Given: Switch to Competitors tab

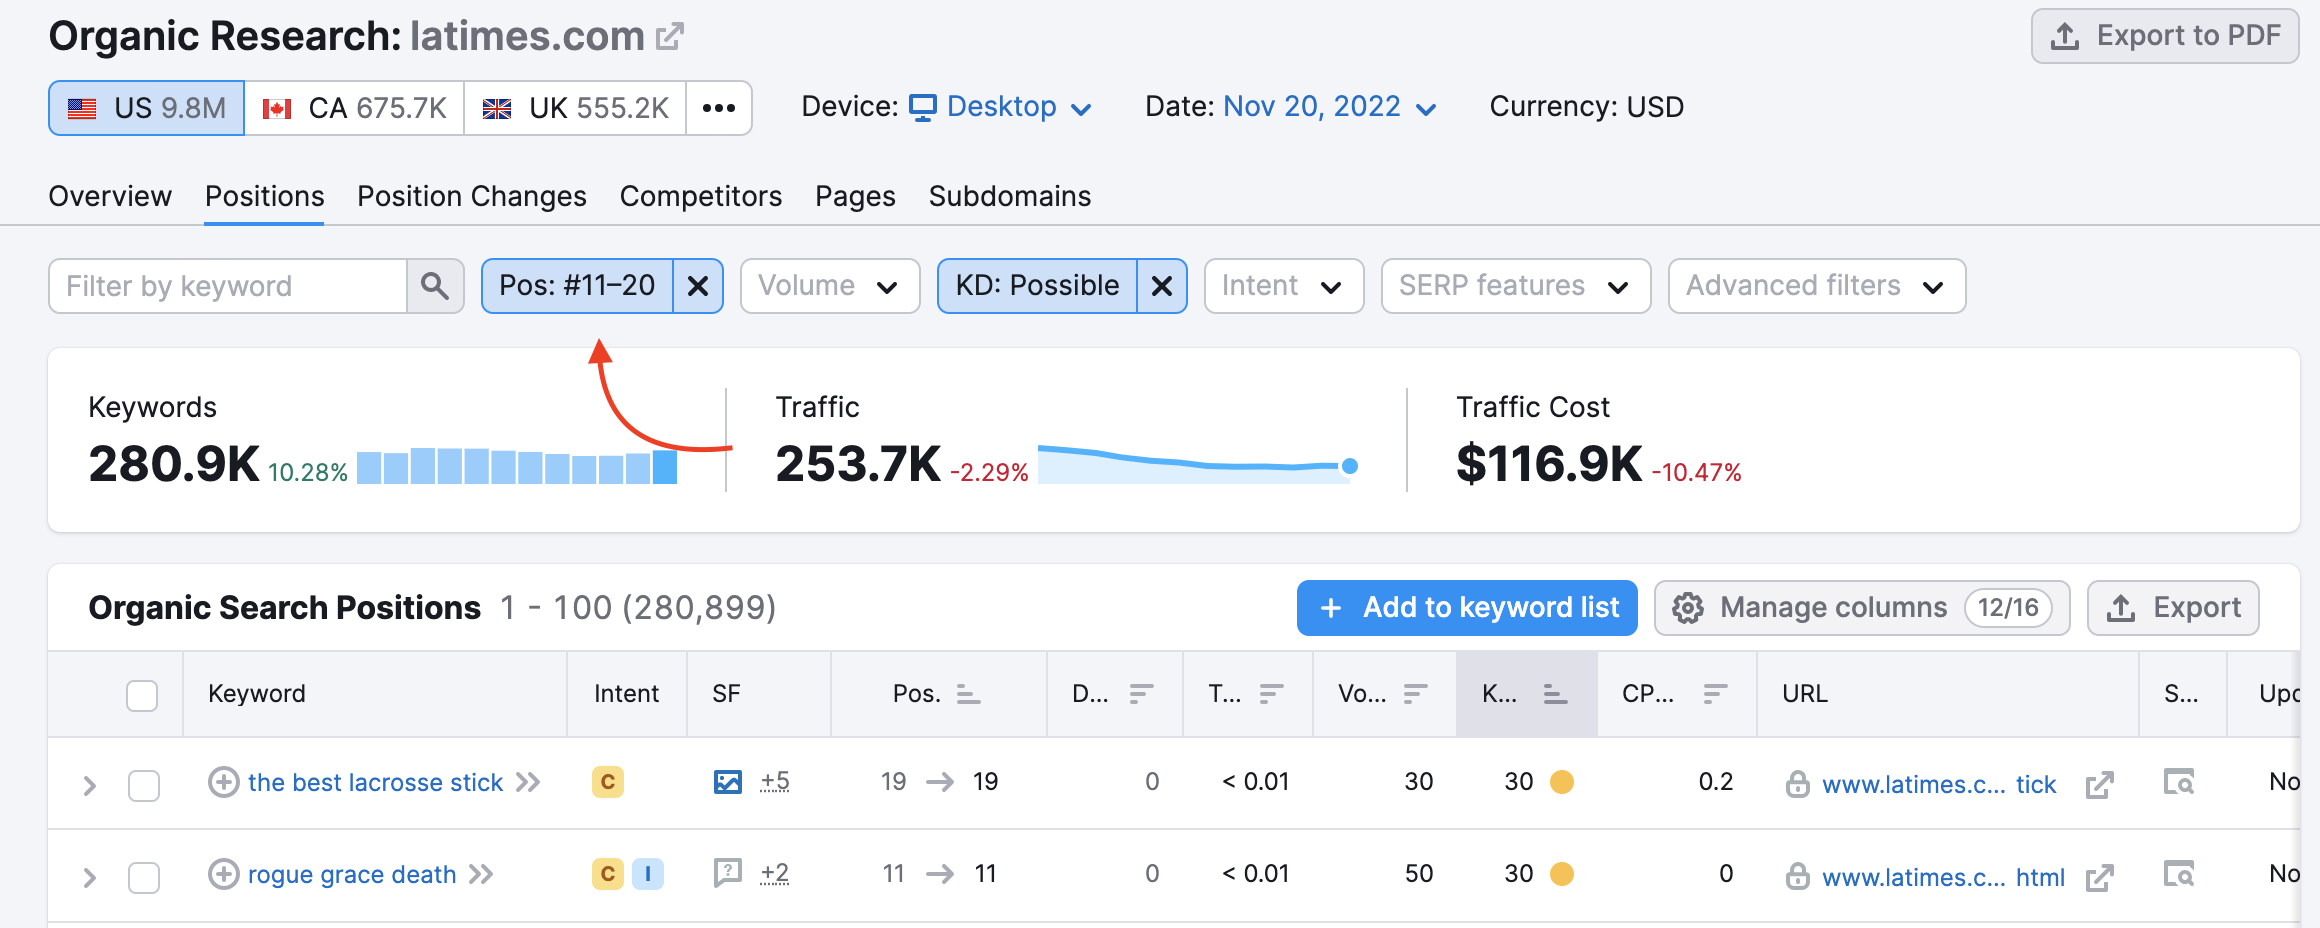Looking at the screenshot, I should [701, 196].
